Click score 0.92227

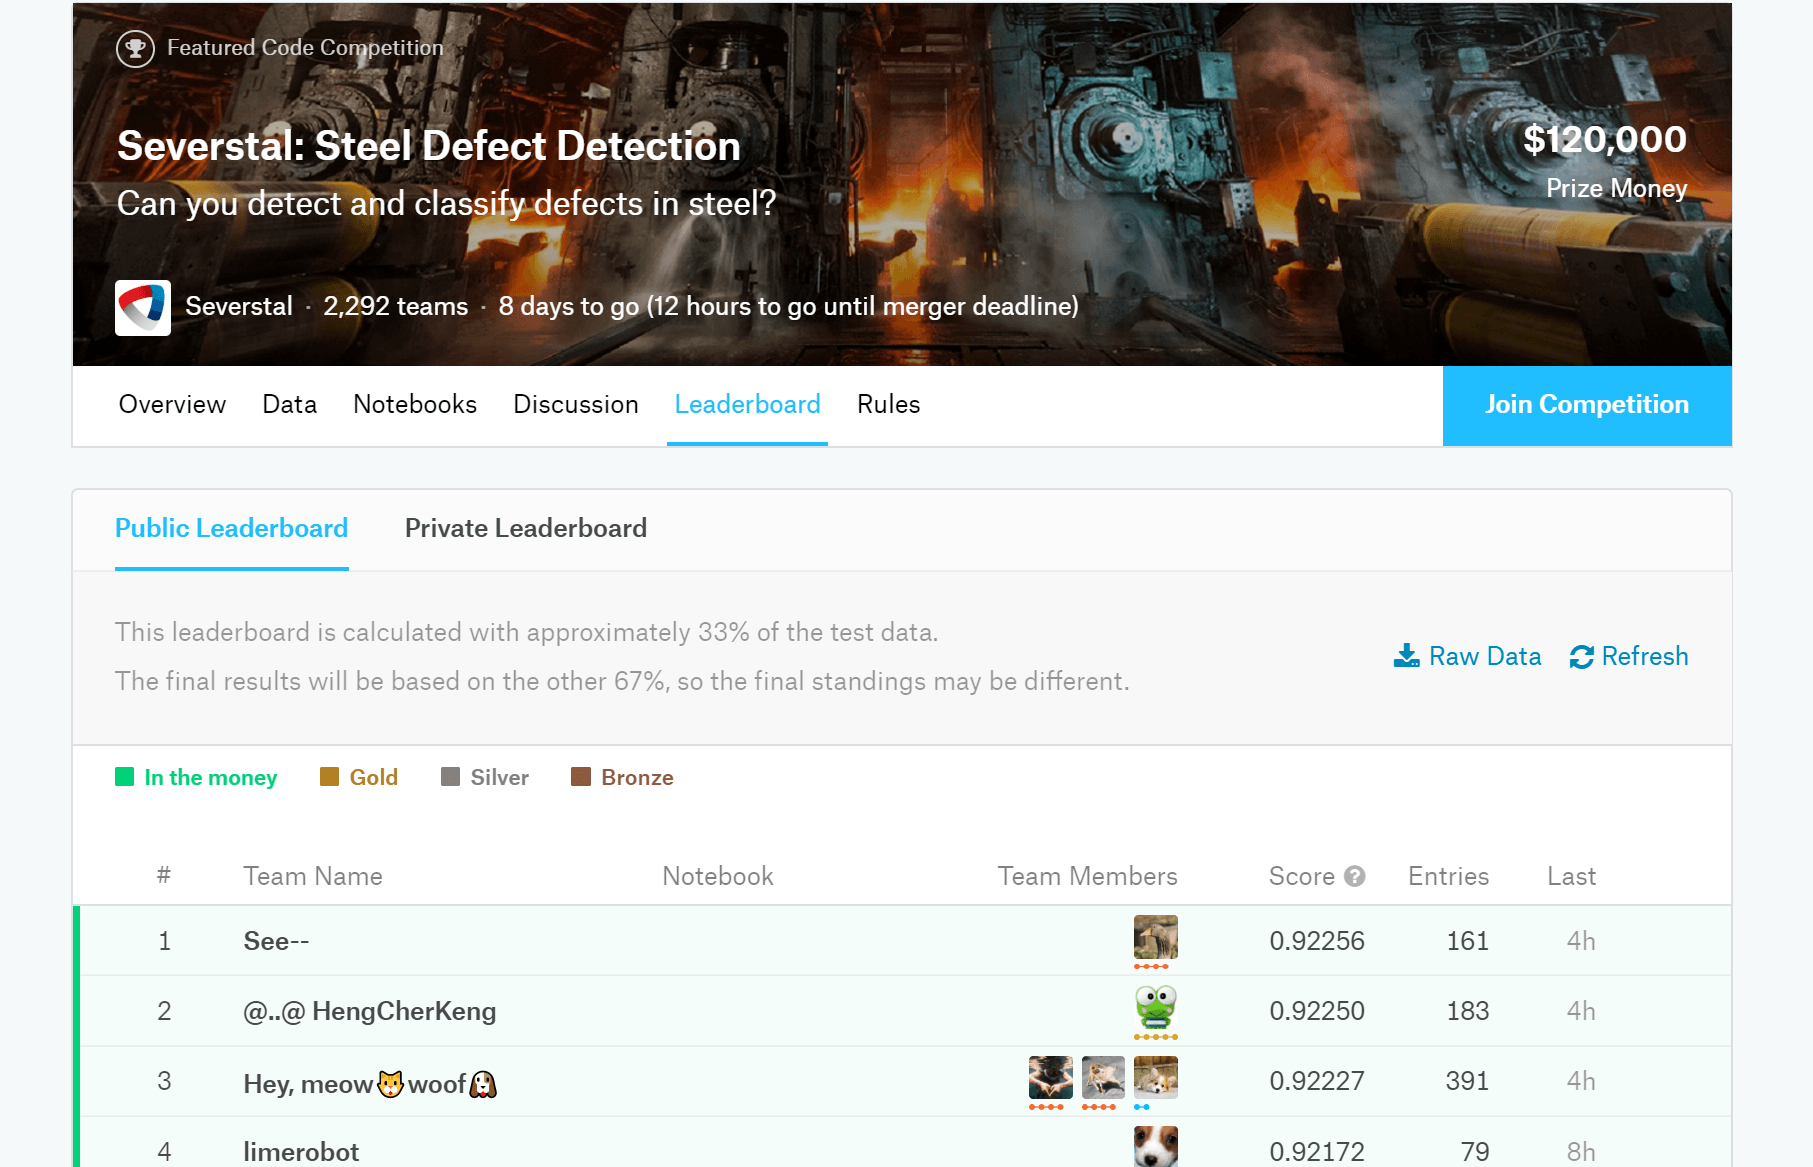pyautogui.click(x=1317, y=1081)
